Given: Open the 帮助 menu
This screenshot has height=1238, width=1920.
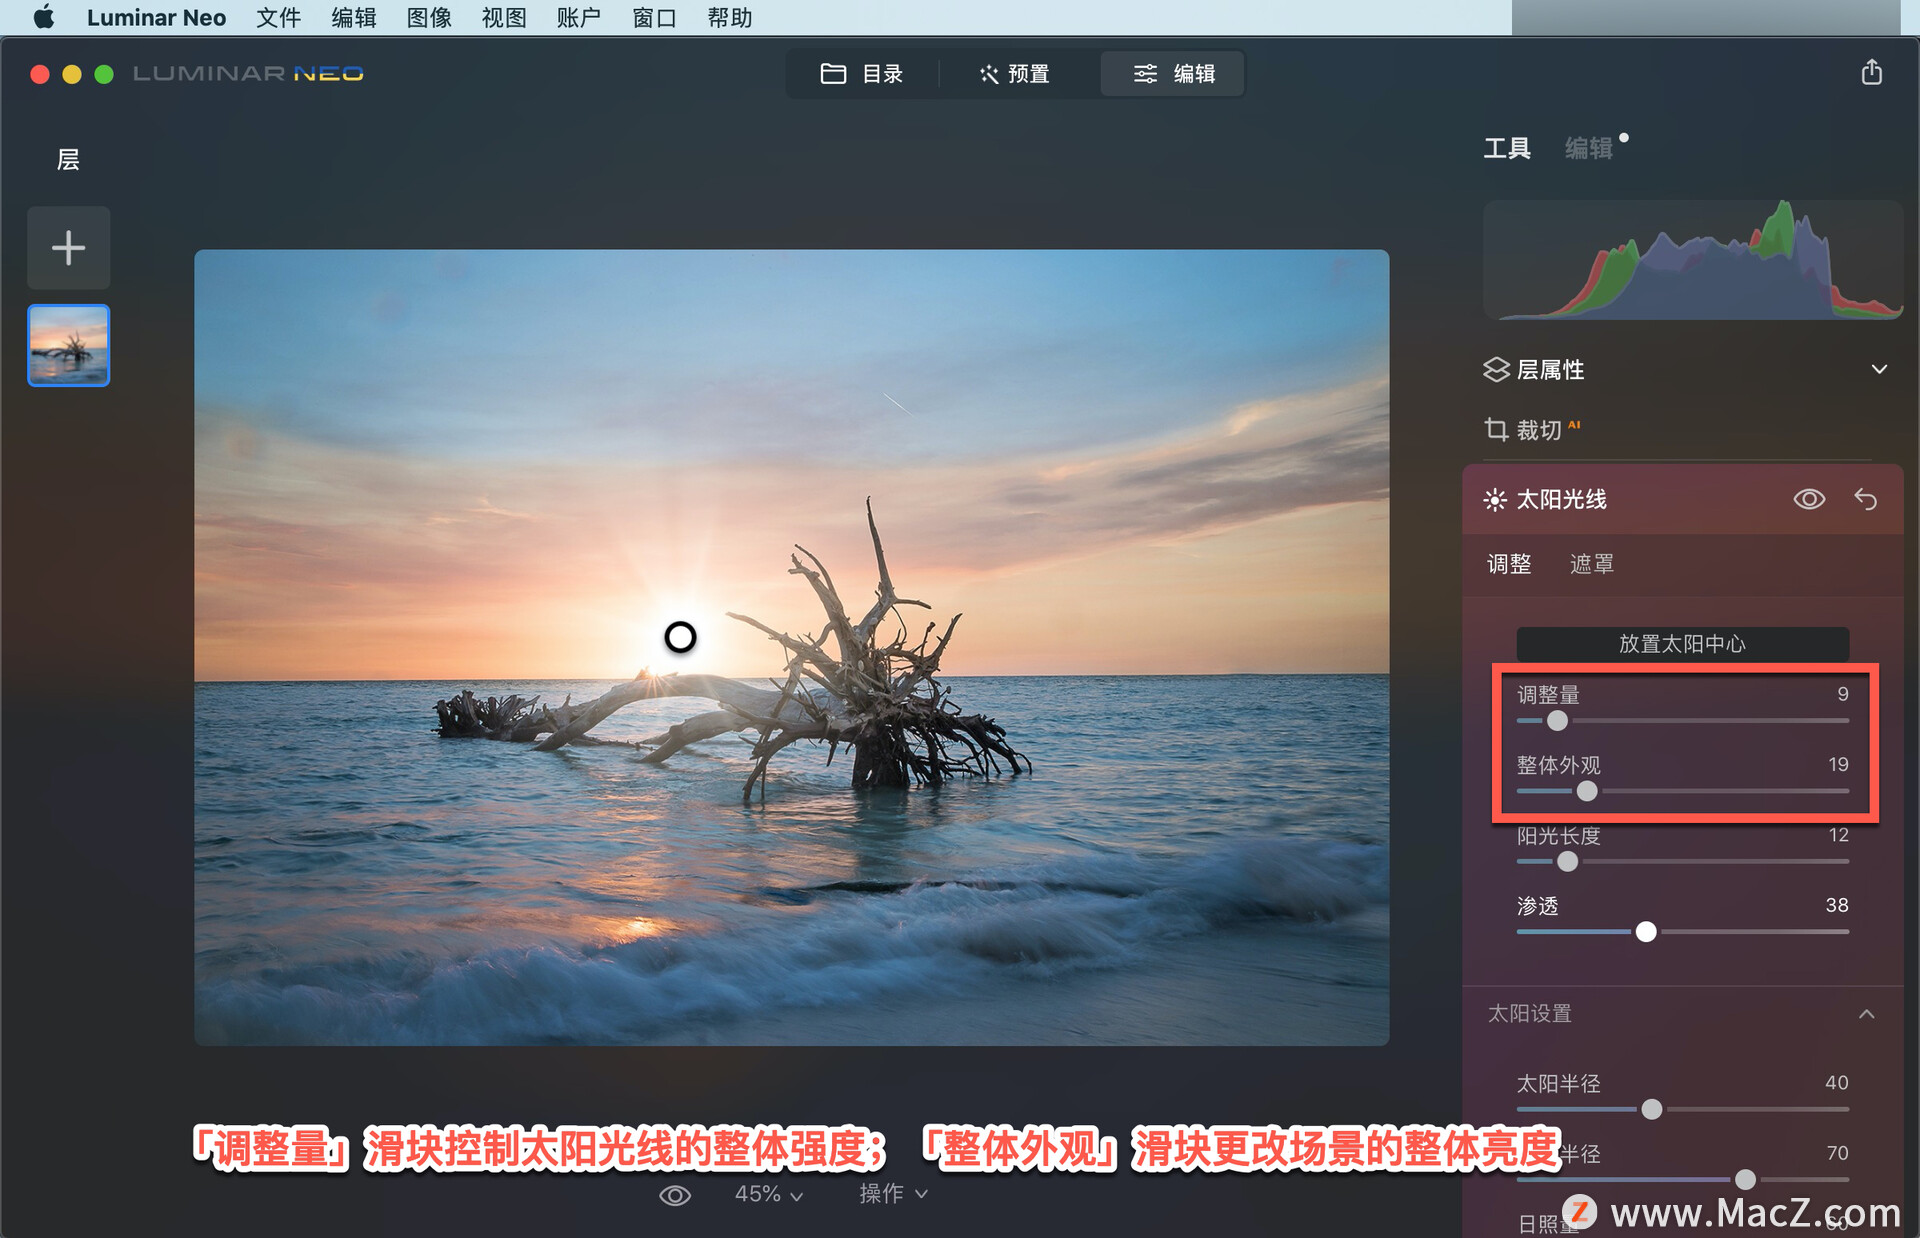Looking at the screenshot, I should click(x=729, y=17).
